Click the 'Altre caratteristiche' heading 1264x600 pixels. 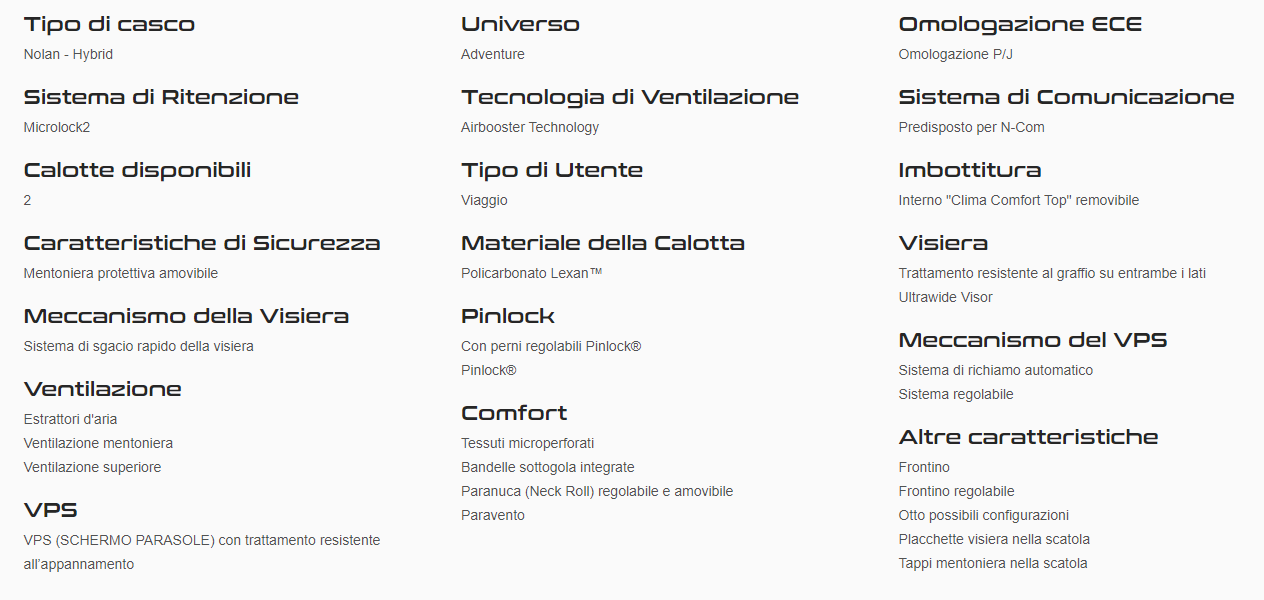point(1028,437)
